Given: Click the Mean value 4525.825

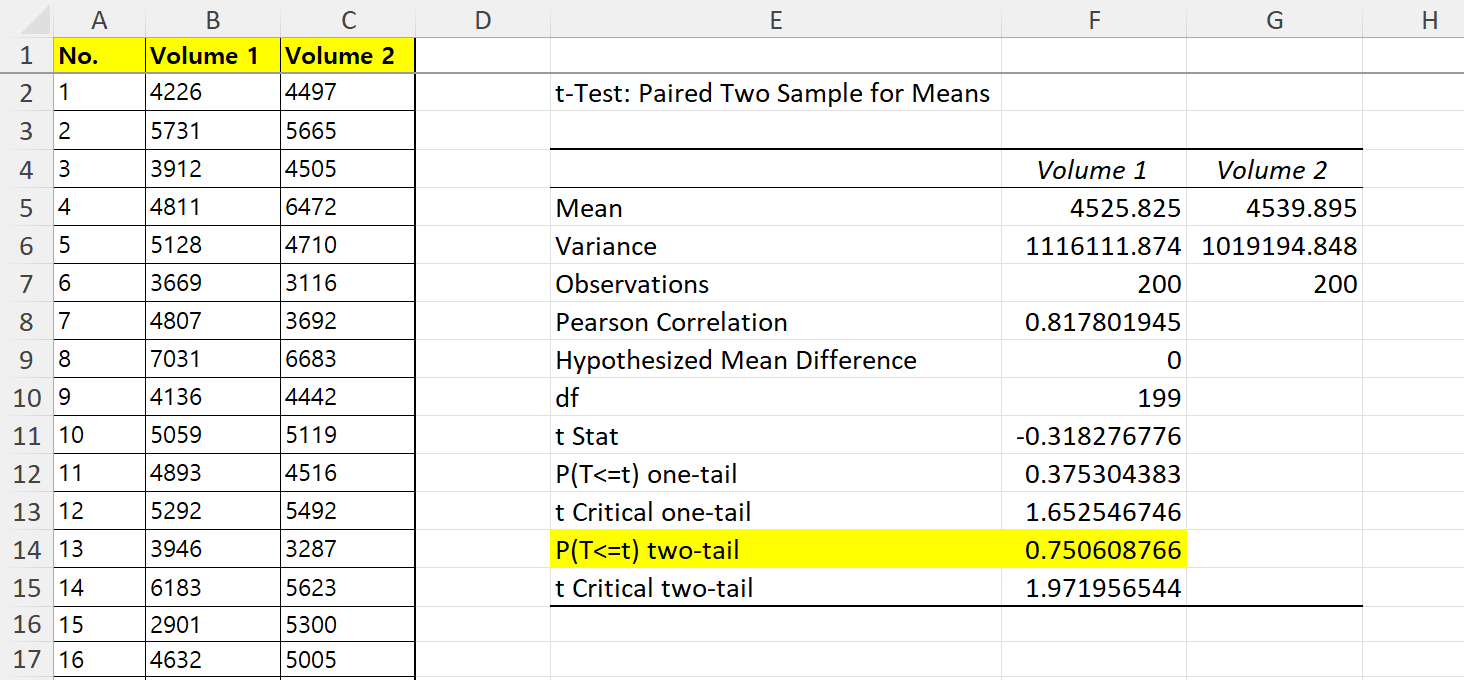Looking at the screenshot, I should pyautogui.click(x=1094, y=207).
